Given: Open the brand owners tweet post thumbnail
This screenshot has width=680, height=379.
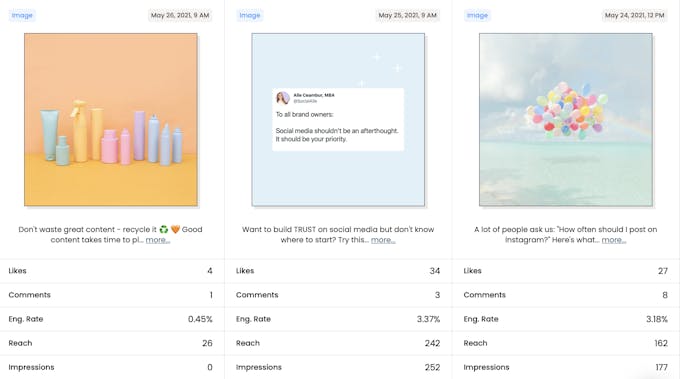Looking at the screenshot, I should pos(338,120).
